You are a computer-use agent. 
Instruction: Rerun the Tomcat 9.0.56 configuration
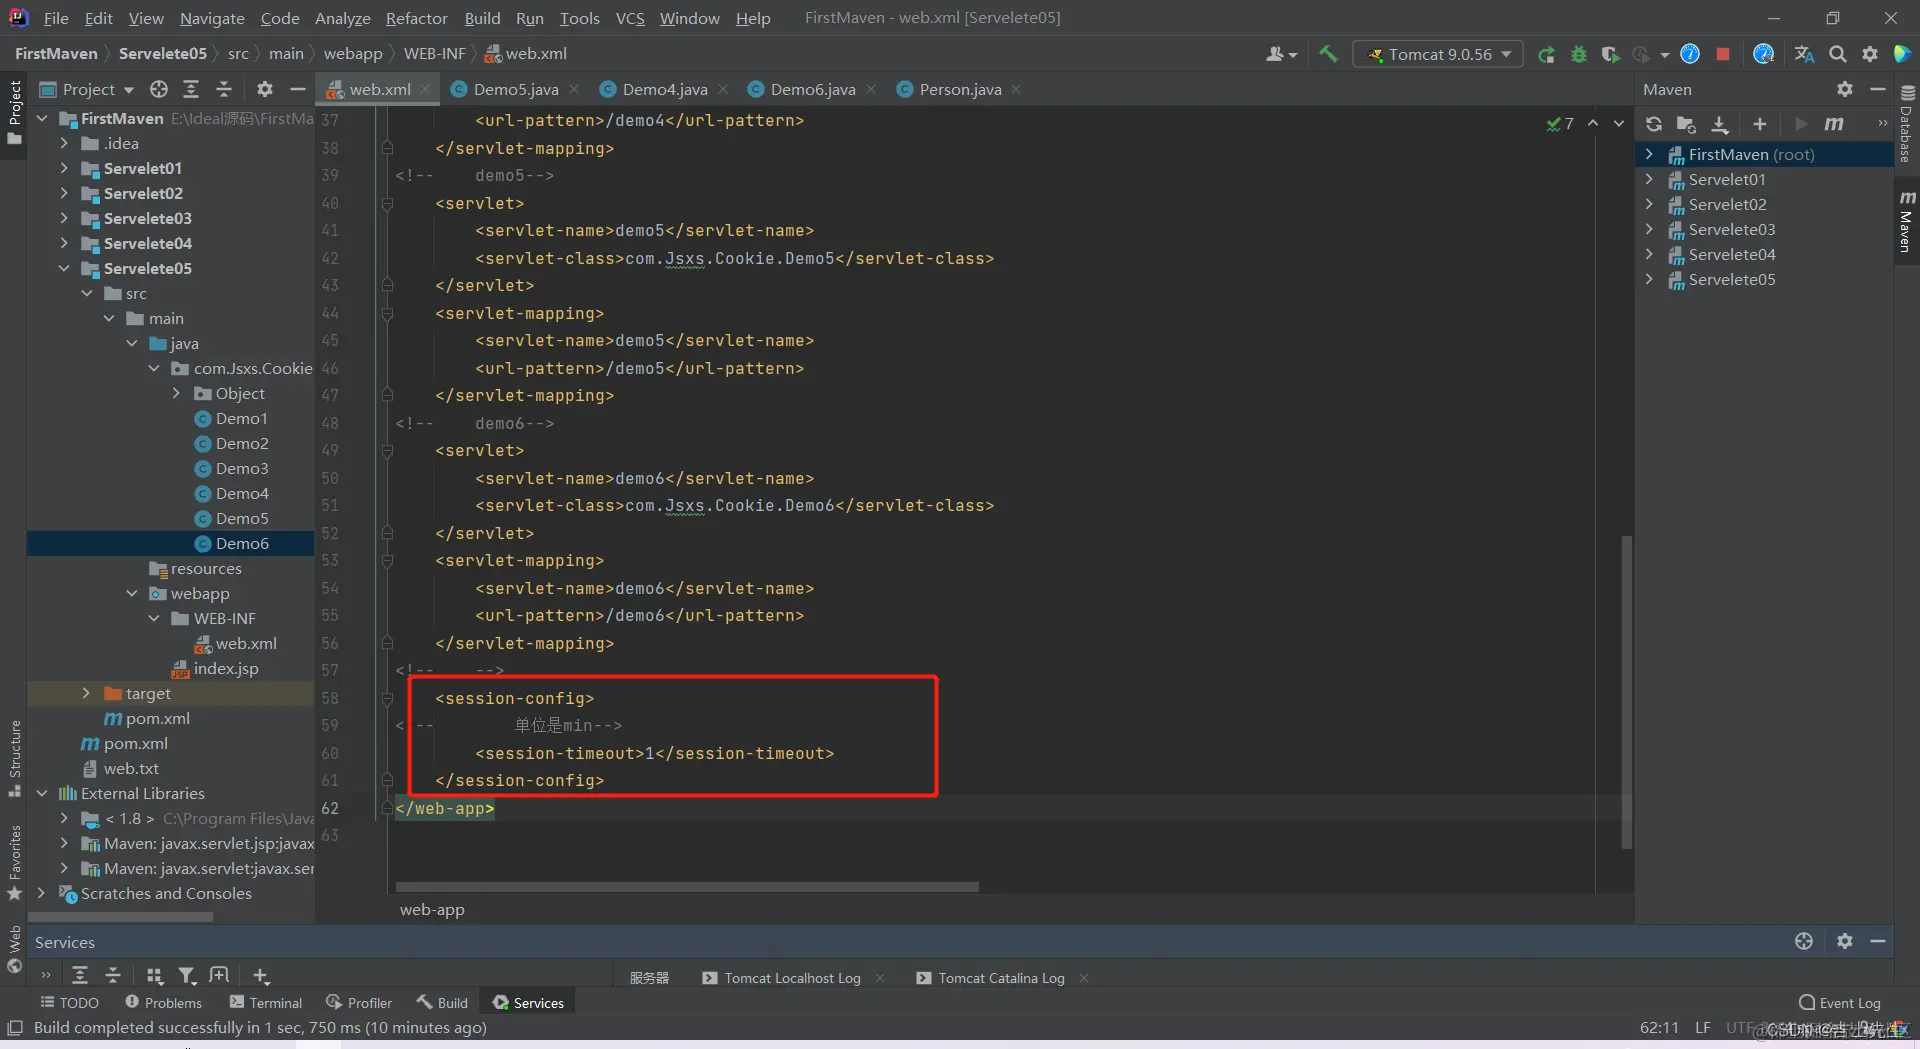[x=1546, y=54]
